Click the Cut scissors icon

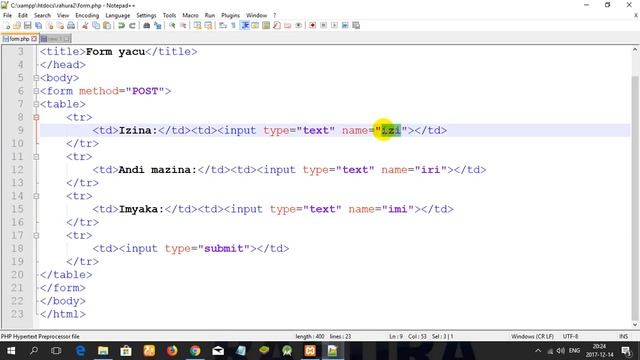coord(85,25)
